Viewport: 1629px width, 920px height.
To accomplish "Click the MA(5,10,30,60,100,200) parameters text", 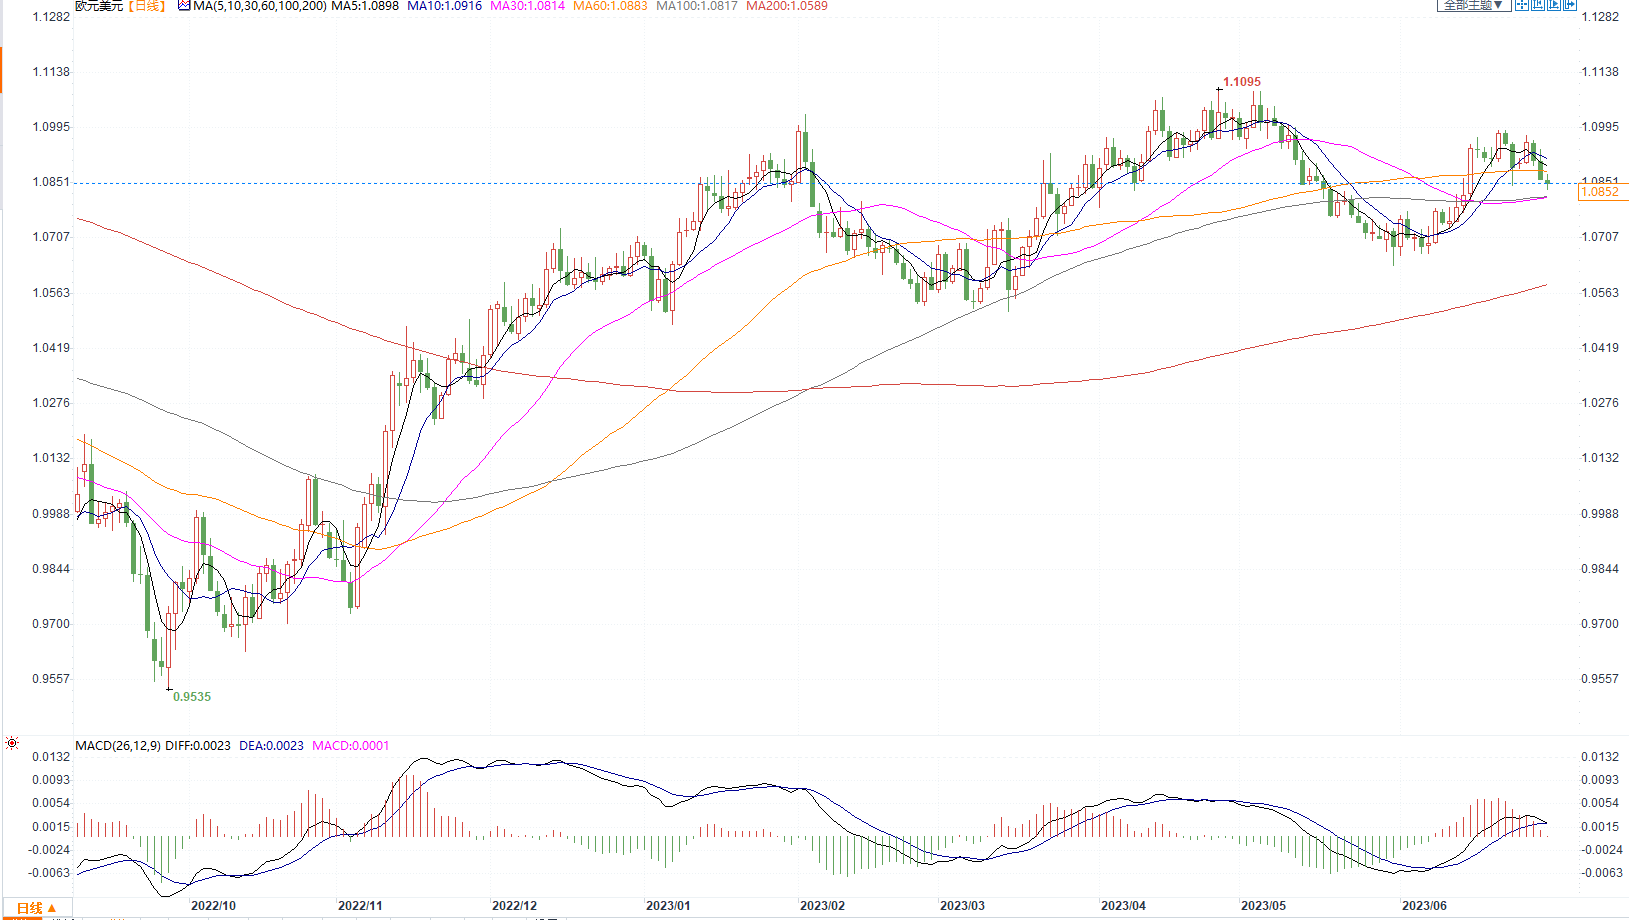I will point(260,6).
